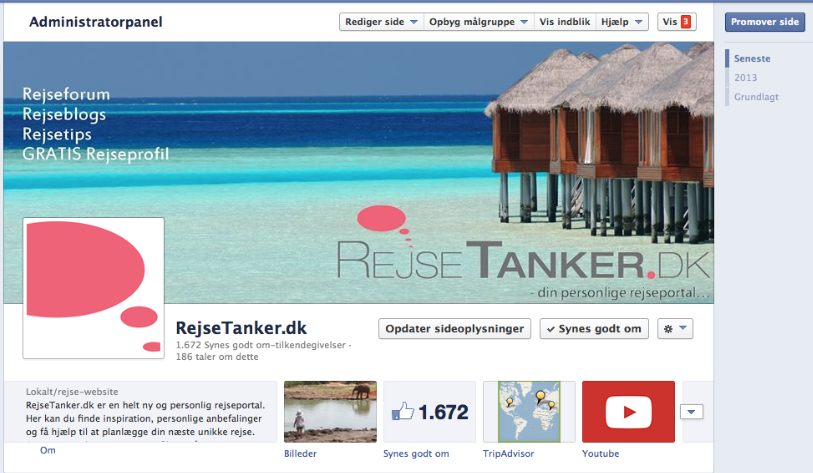Screen dimensions: 813x473
Task: Open the RejseTanker profile picture
Action: click(x=93, y=288)
